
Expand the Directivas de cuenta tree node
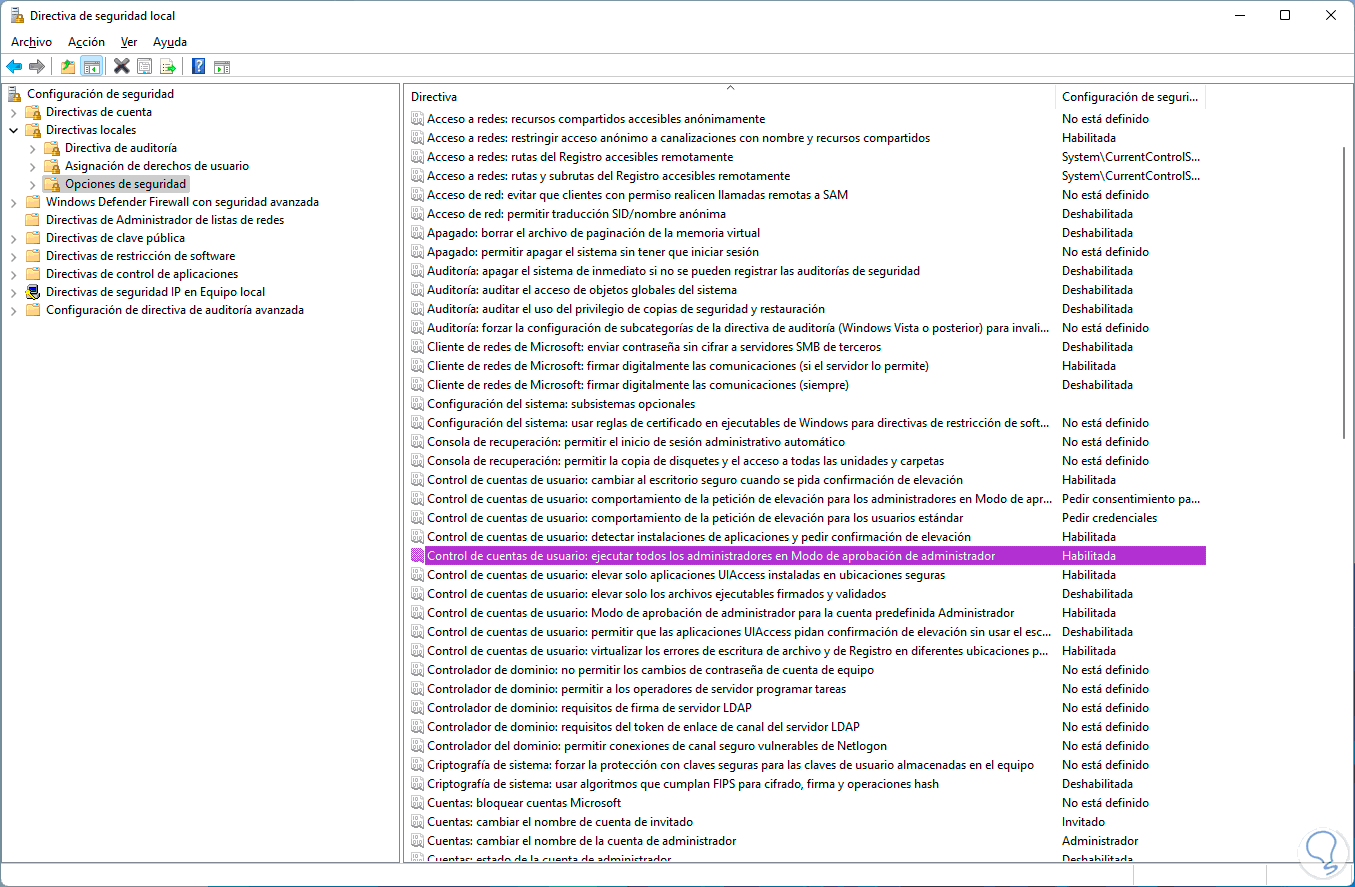click(14, 112)
